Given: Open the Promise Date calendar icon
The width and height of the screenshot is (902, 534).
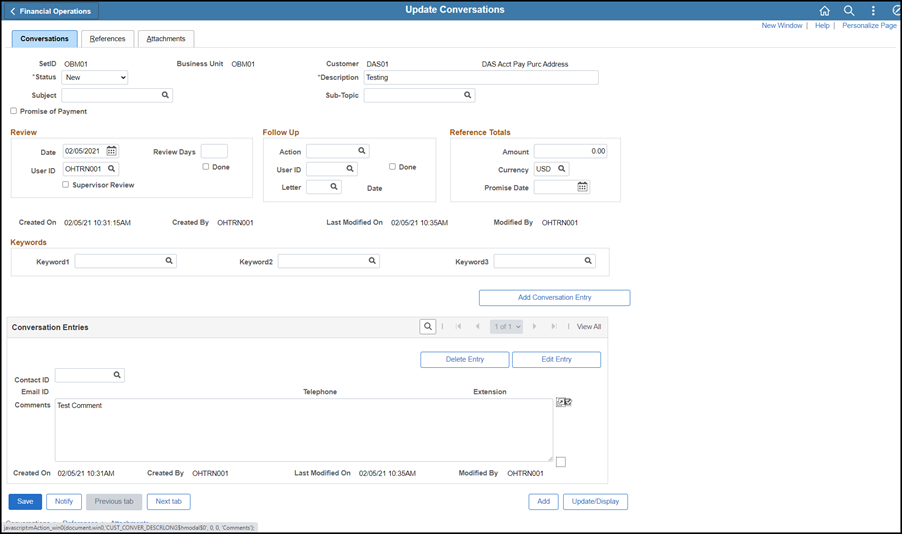Looking at the screenshot, I should tap(582, 187).
